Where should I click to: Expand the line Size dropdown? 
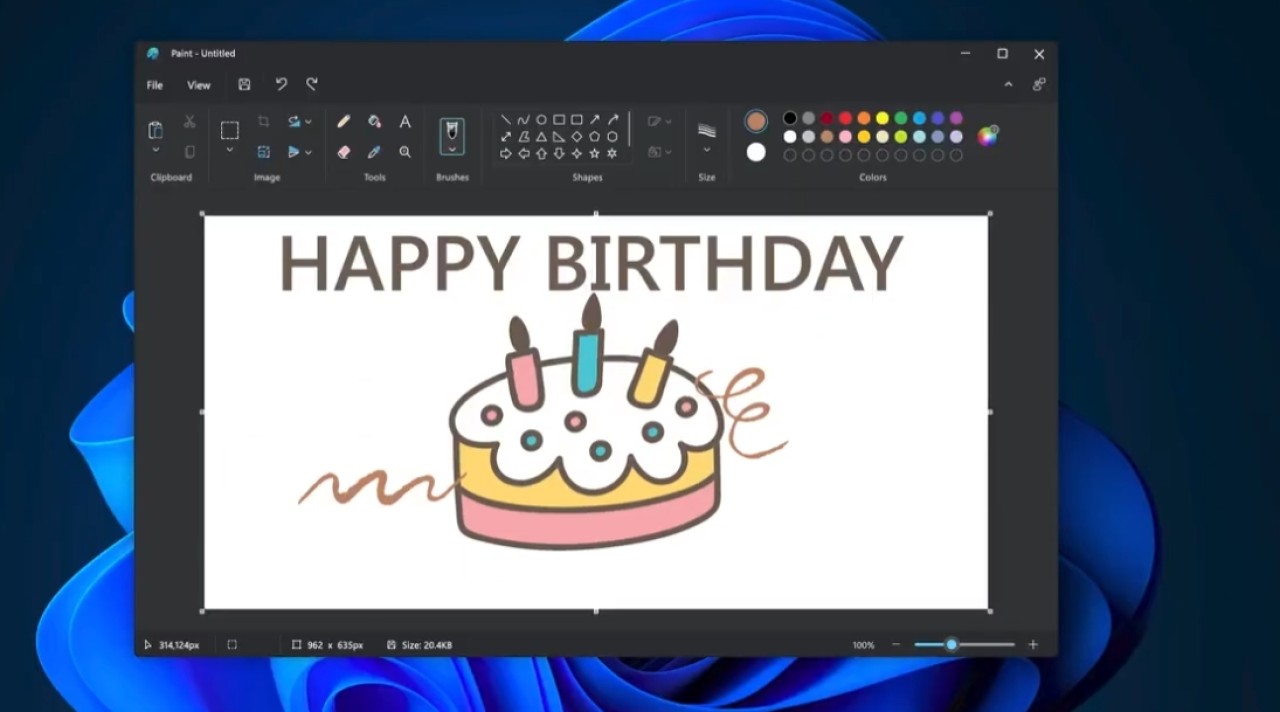coord(707,150)
